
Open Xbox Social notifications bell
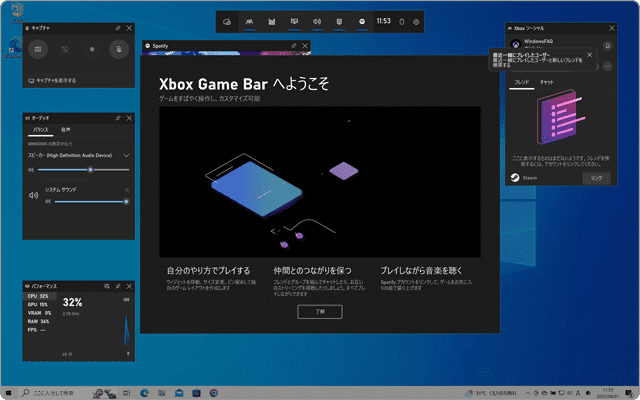pyautogui.click(x=607, y=46)
